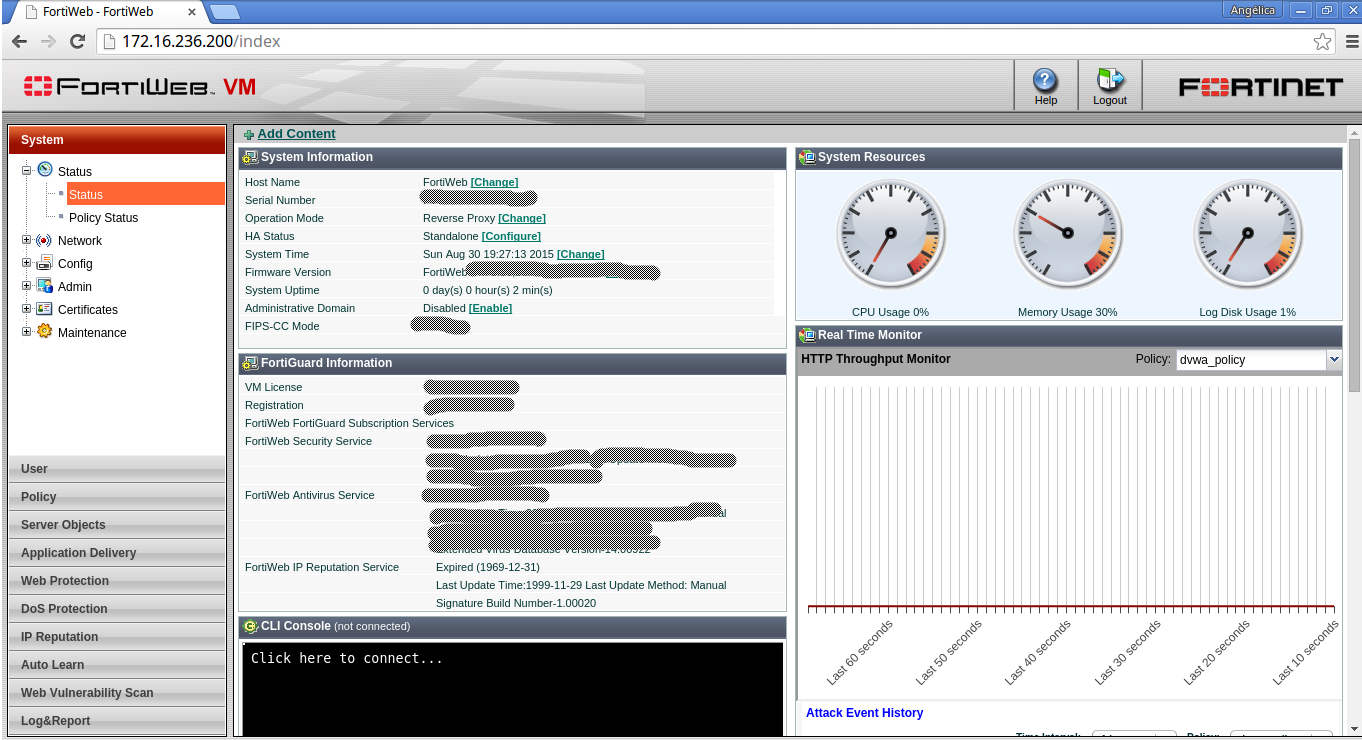Open the Policy dropdown in HTTP Throughput Monitor
This screenshot has height=740, width=1362.
1333,359
